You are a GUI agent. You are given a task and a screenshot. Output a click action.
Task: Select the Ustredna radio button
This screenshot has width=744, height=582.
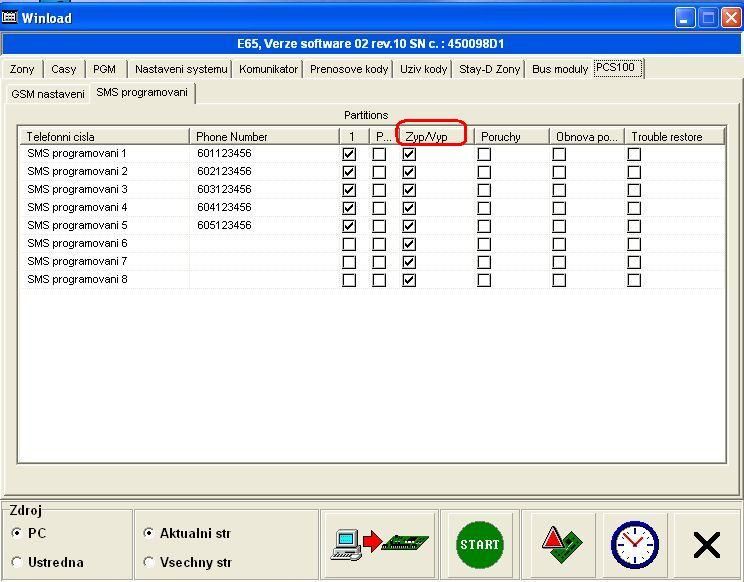pyautogui.click(x=17, y=562)
